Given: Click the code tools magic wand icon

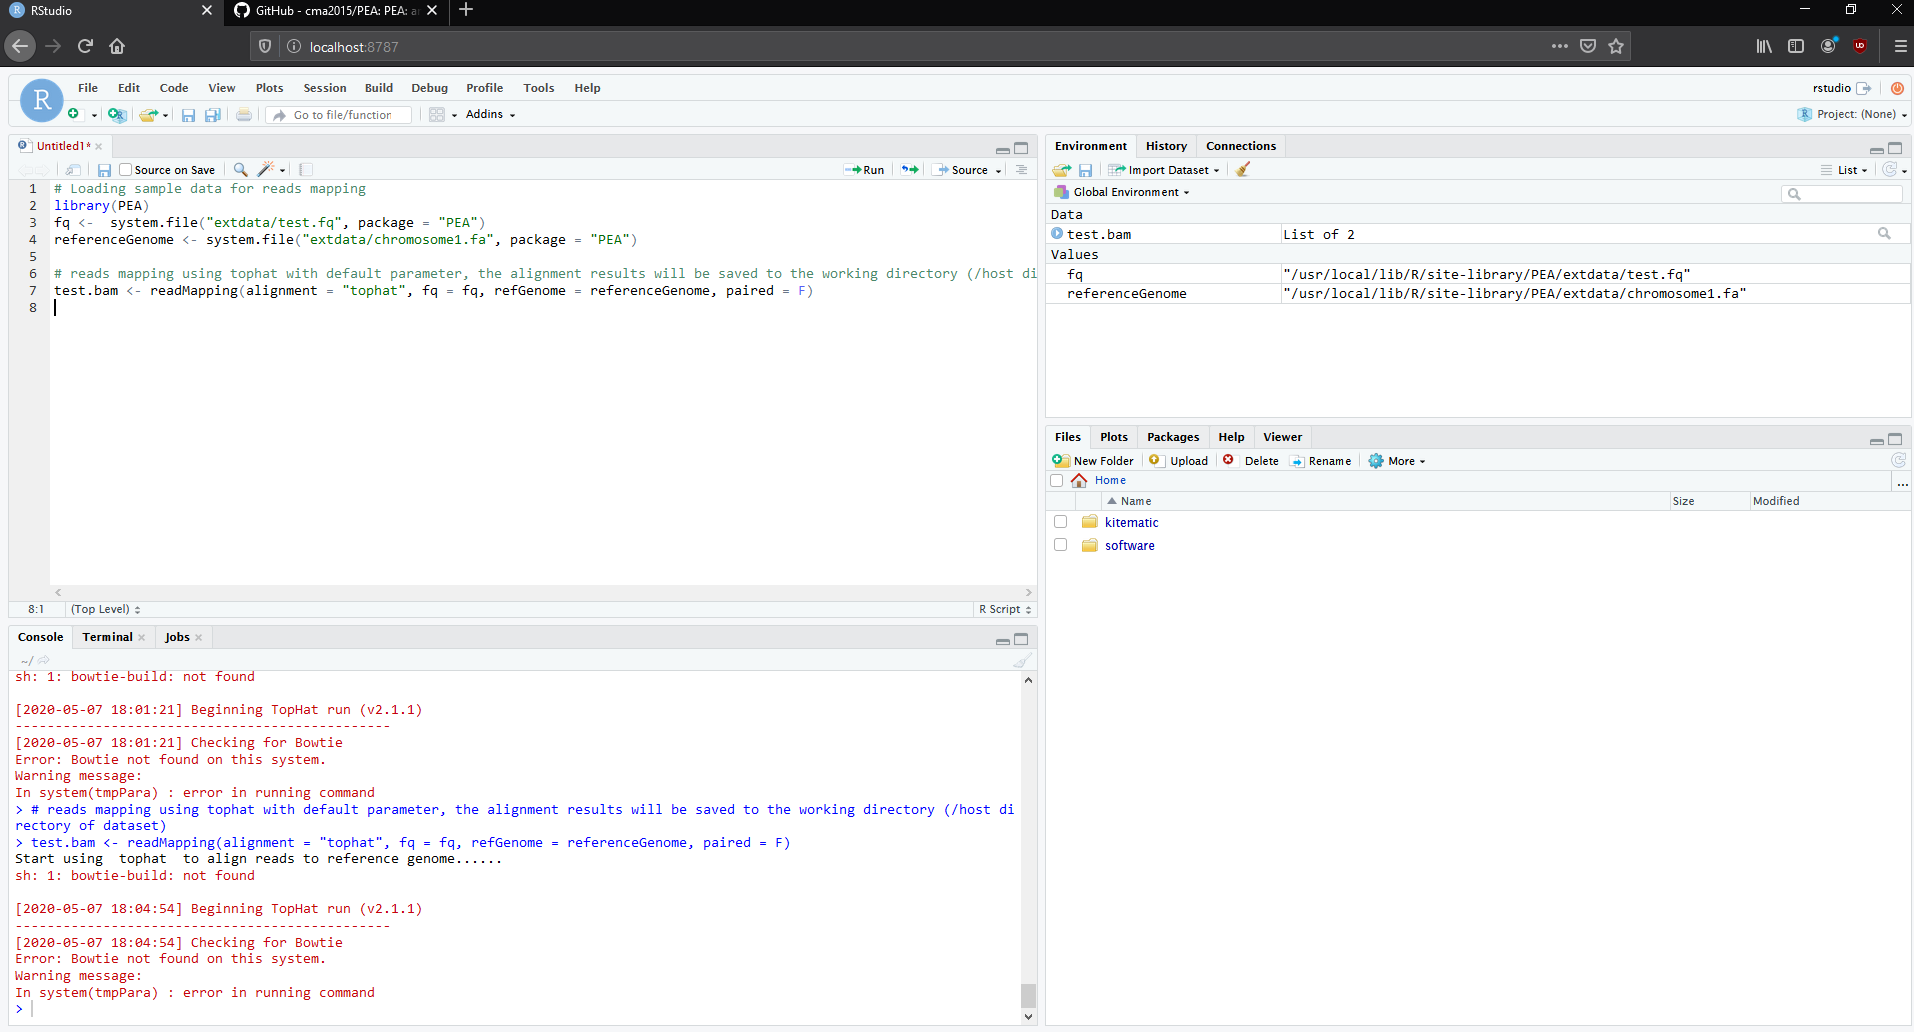Looking at the screenshot, I should pyautogui.click(x=266, y=170).
